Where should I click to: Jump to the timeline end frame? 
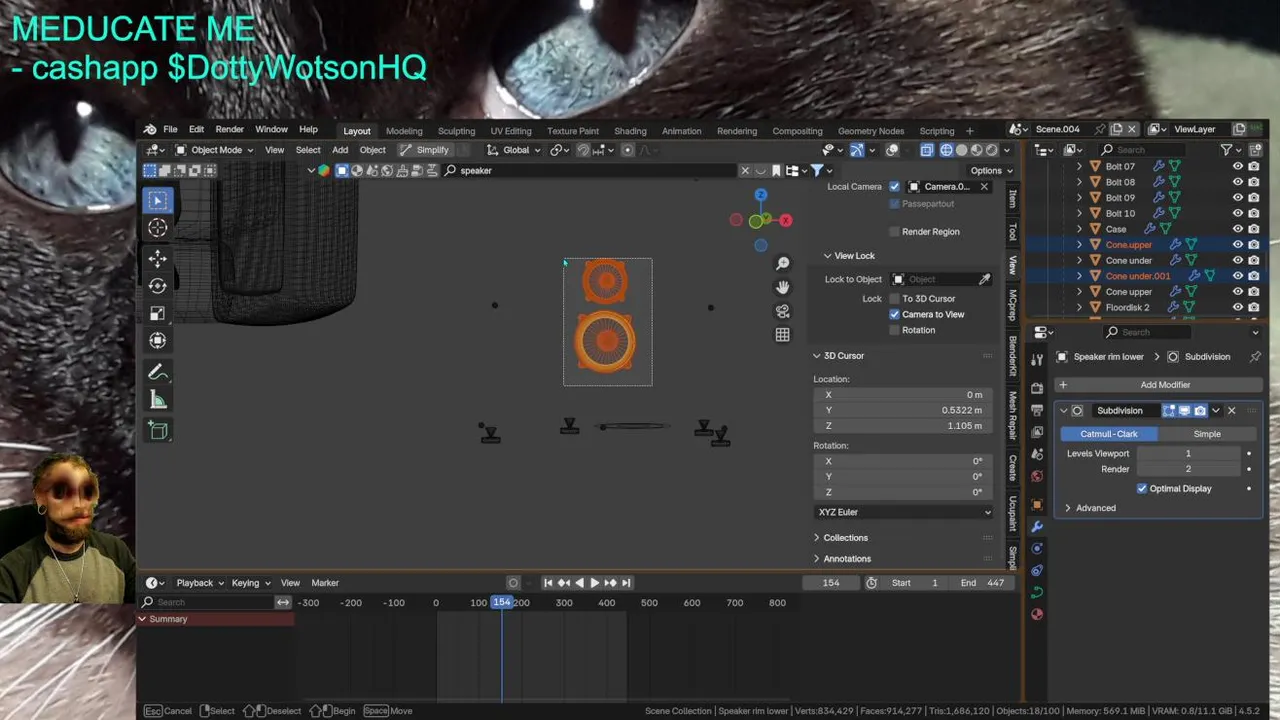[x=626, y=583]
